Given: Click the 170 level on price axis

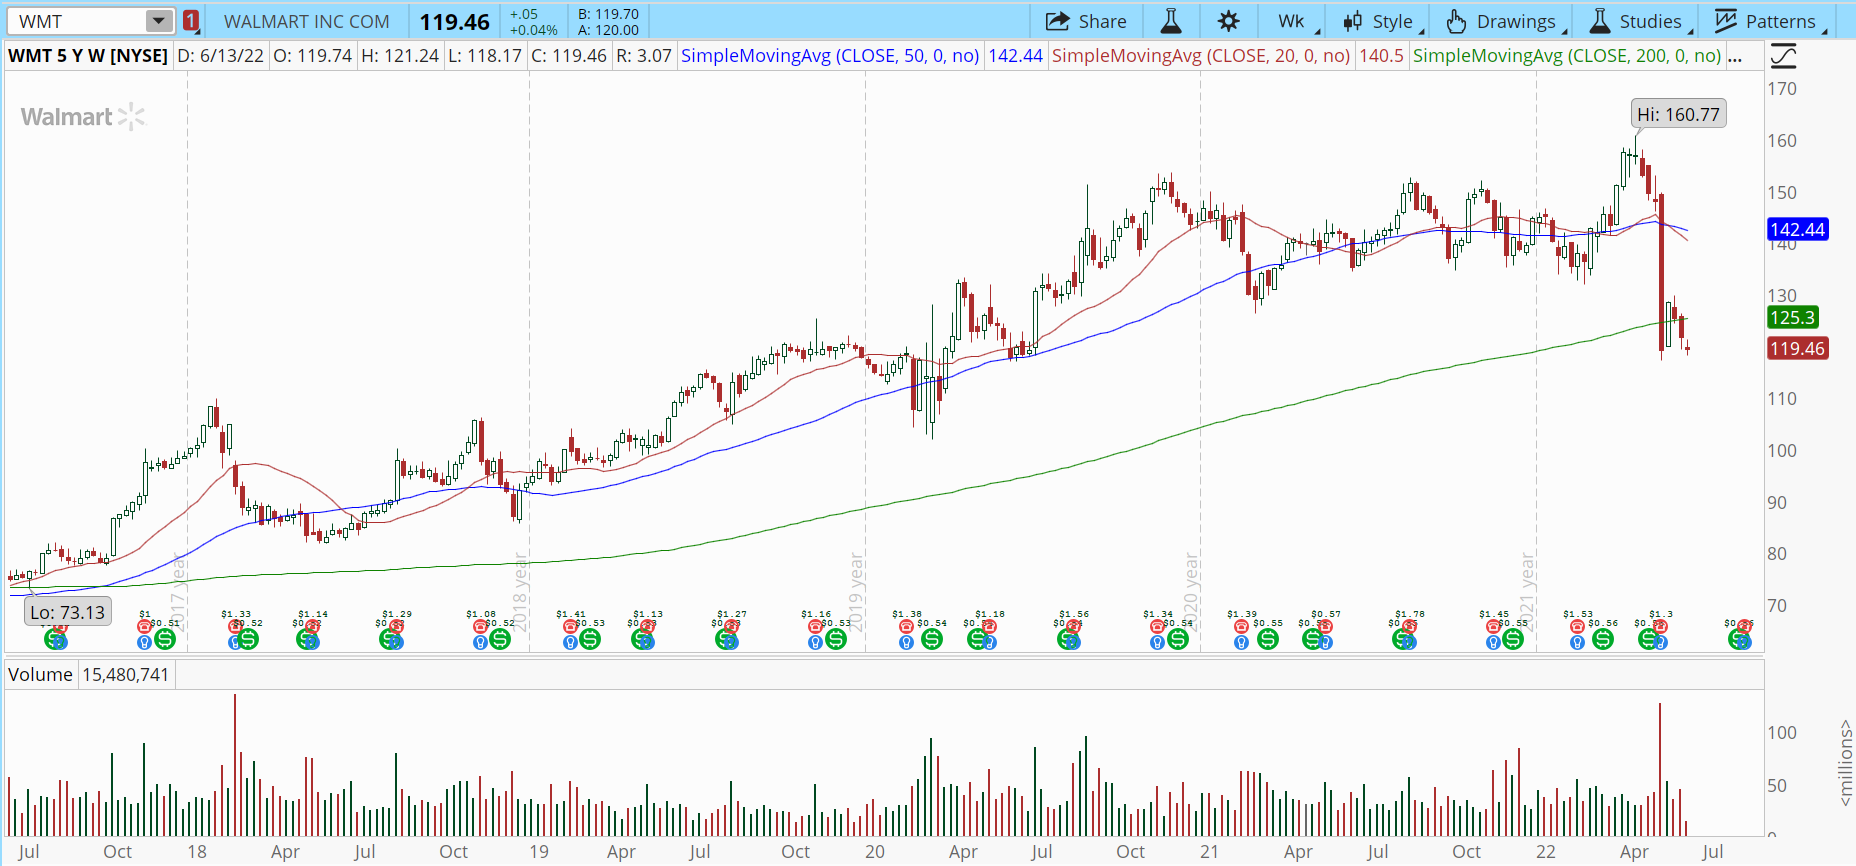Looking at the screenshot, I should tap(1782, 88).
